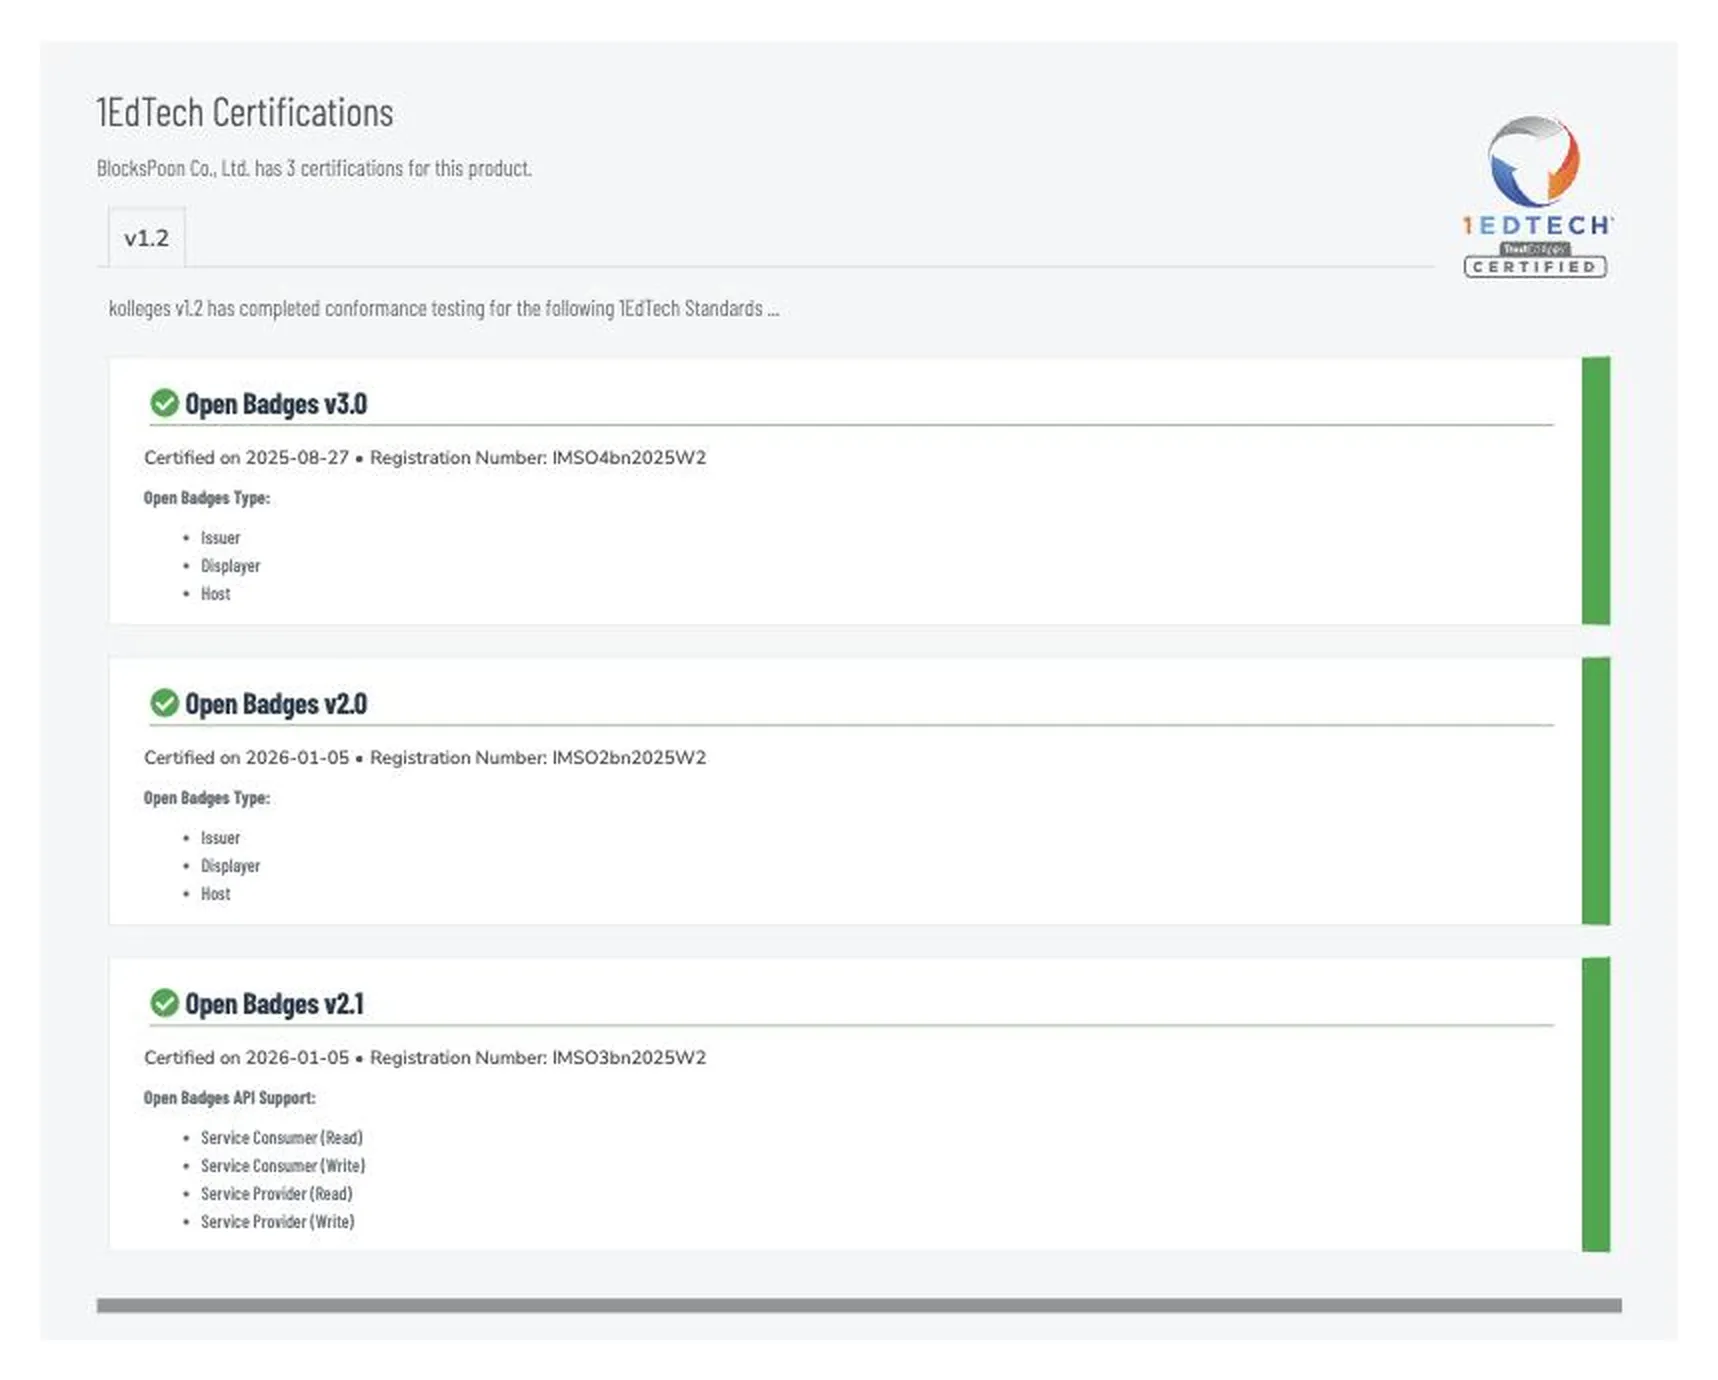1718x1380 pixels.
Task: Click the Open Badges v3.0 heading
Action: pyautogui.click(x=276, y=404)
